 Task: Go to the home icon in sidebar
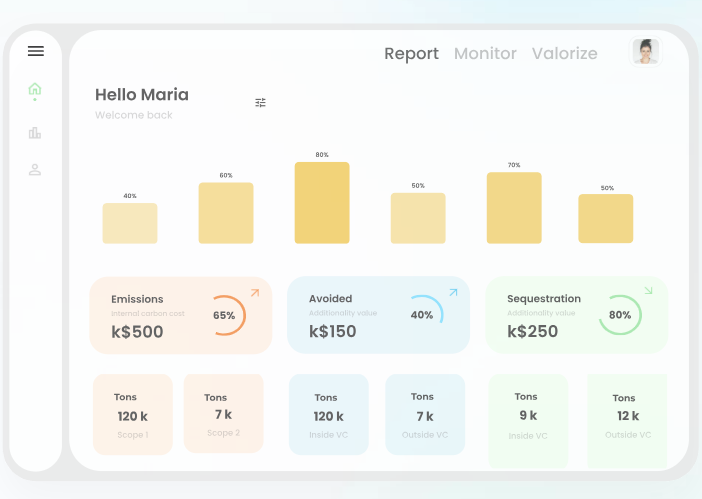coord(35,89)
